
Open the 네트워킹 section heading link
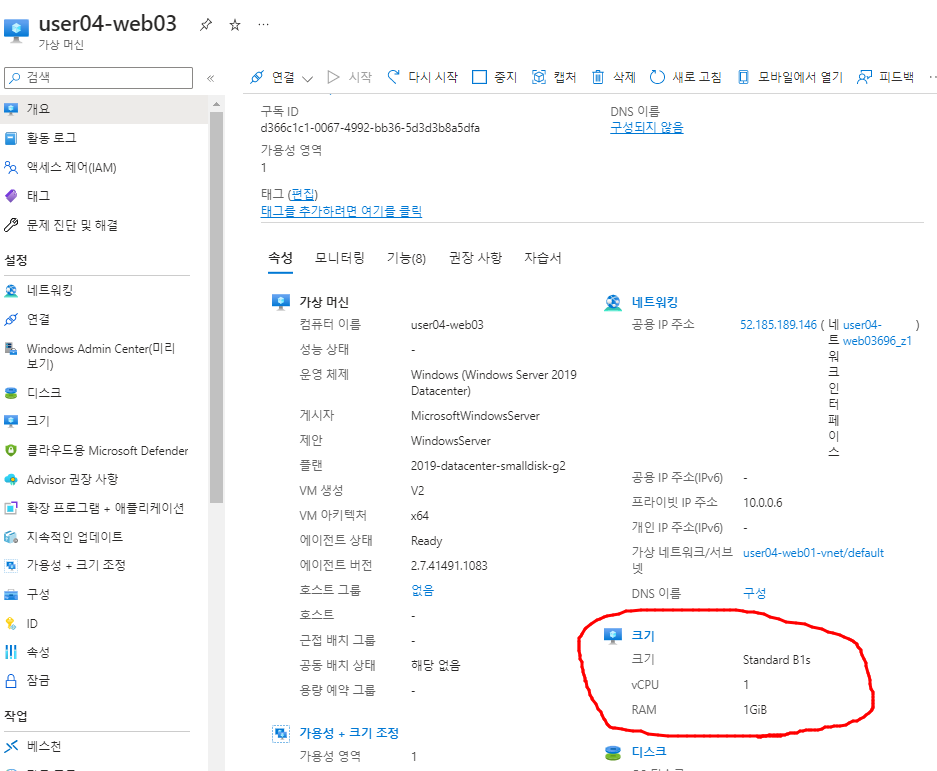(x=655, y=302)
